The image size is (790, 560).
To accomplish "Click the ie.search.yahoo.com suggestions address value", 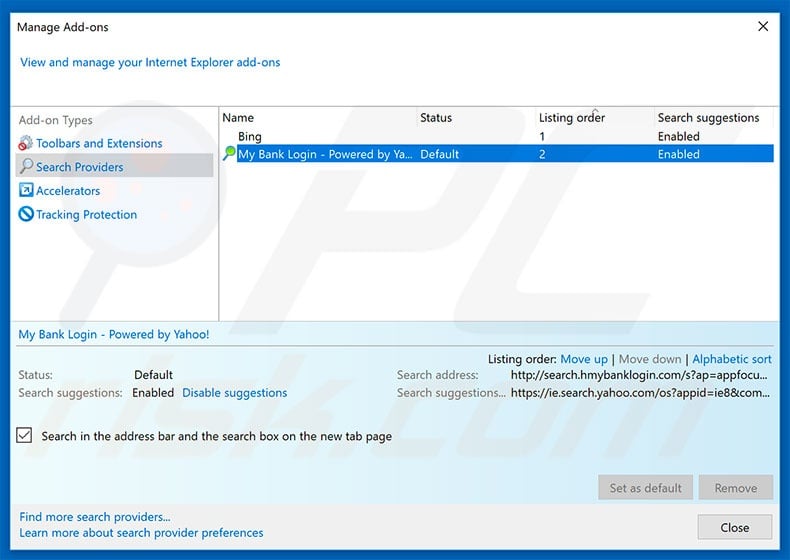I will (640, 393).
